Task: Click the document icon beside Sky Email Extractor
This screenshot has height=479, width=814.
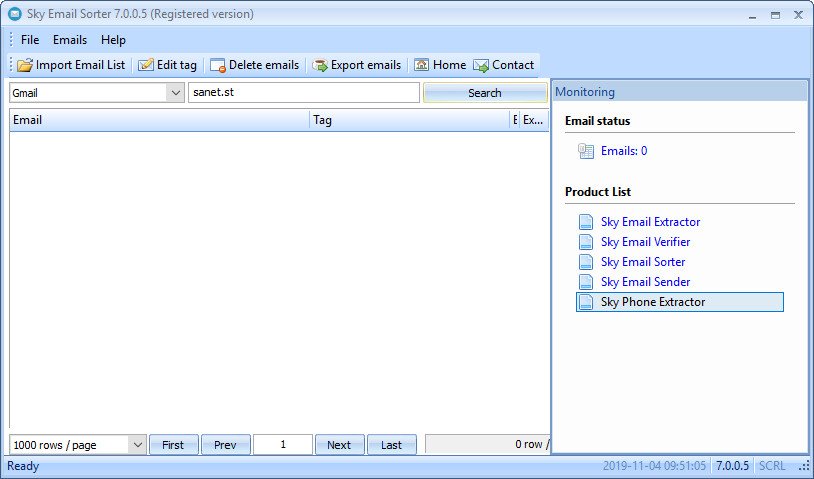Action: click(x=586, y=222)
